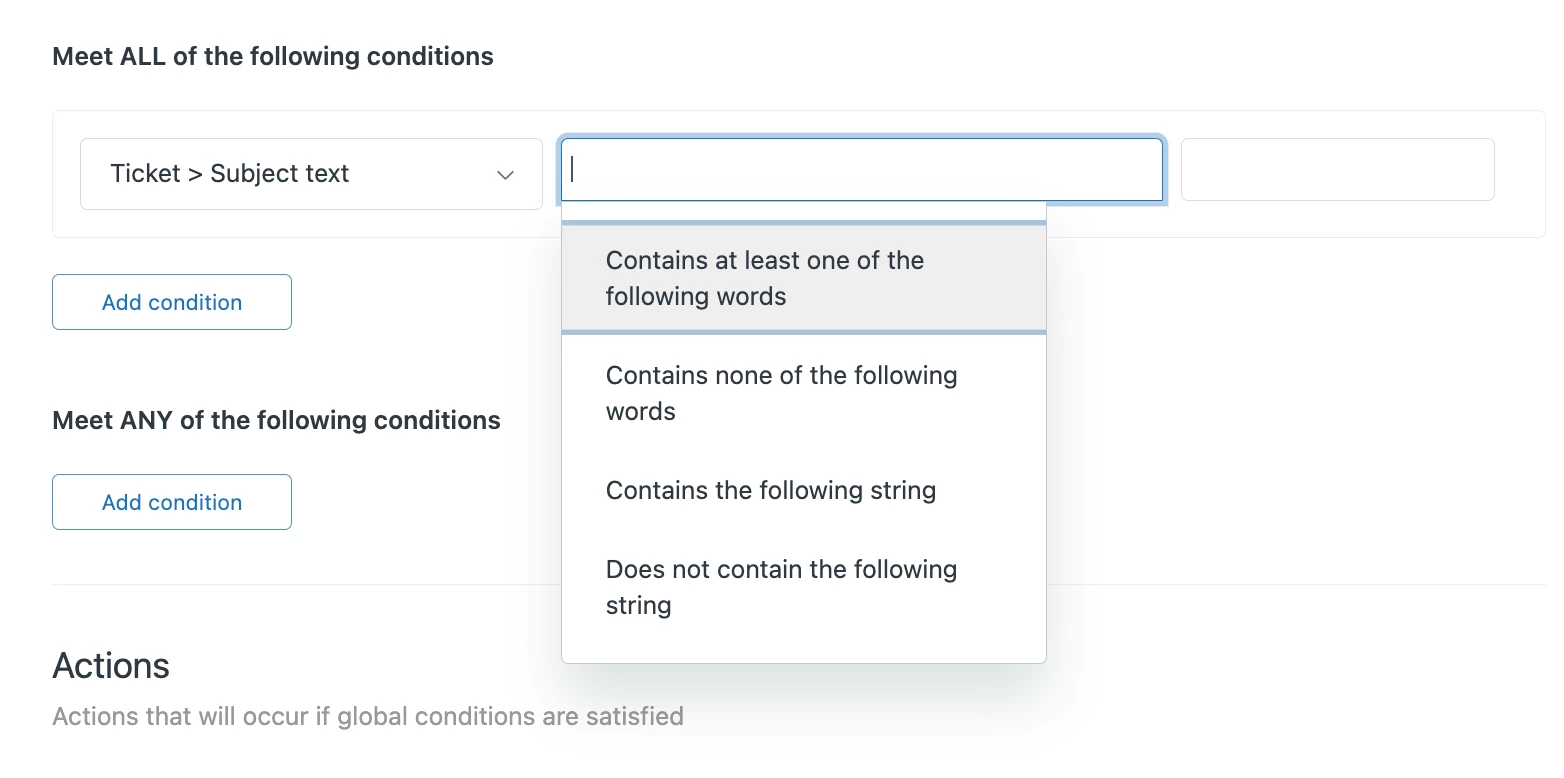Focus the operator search input field
The image size is (1564, 778).
pos(861,170)
